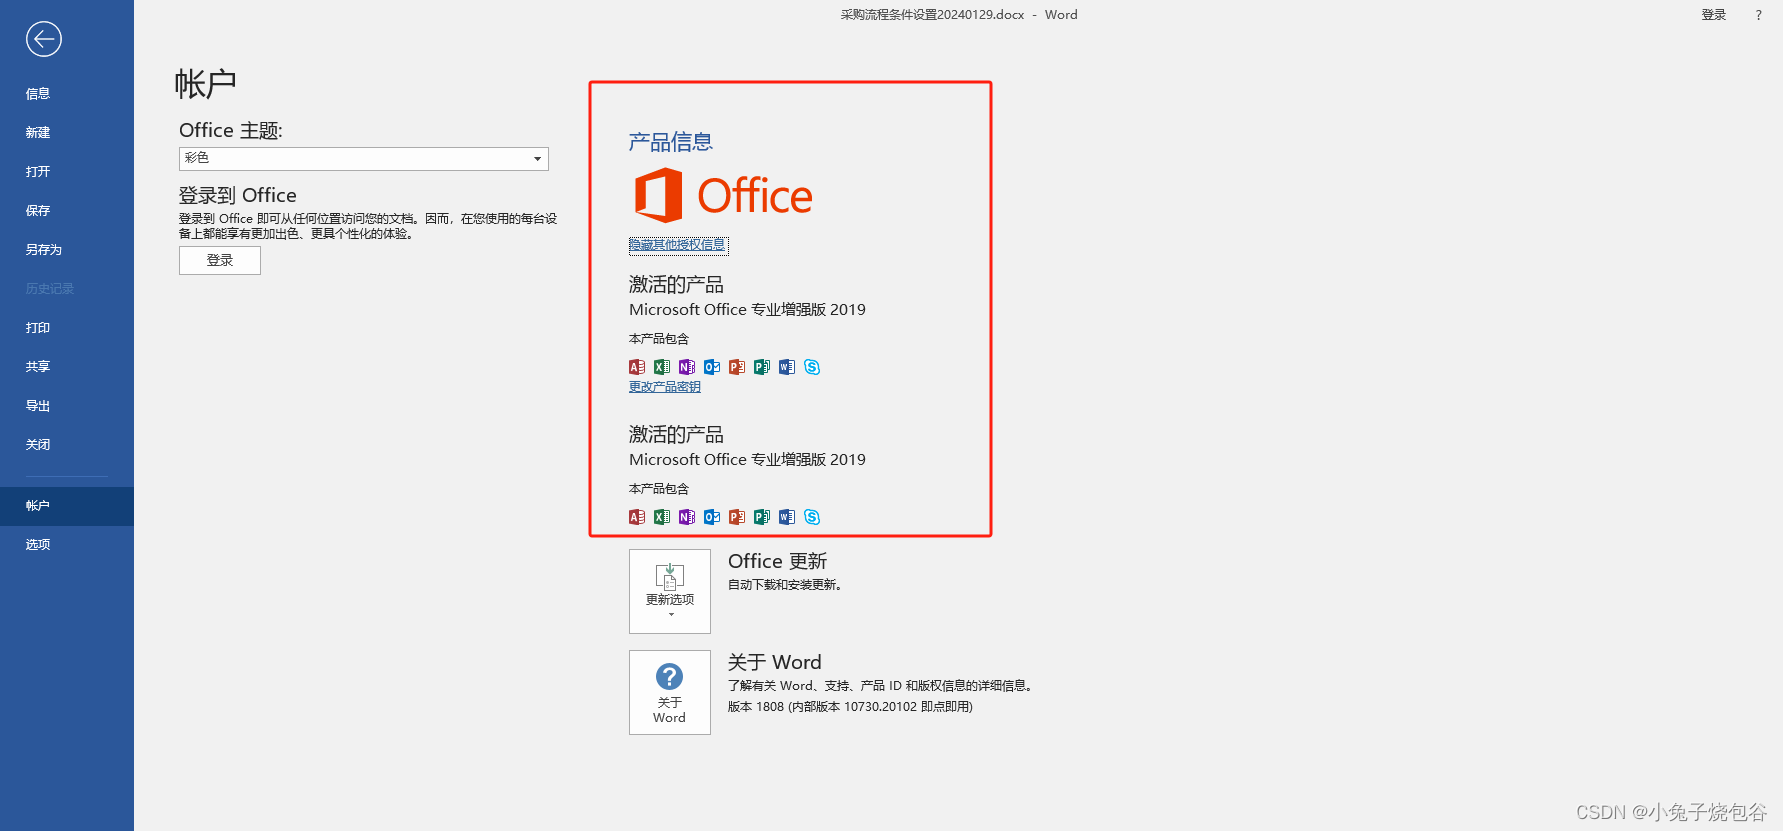
Task: Click the PowerPoint icon above 更改产品密钥
Action: click(737, 367)
